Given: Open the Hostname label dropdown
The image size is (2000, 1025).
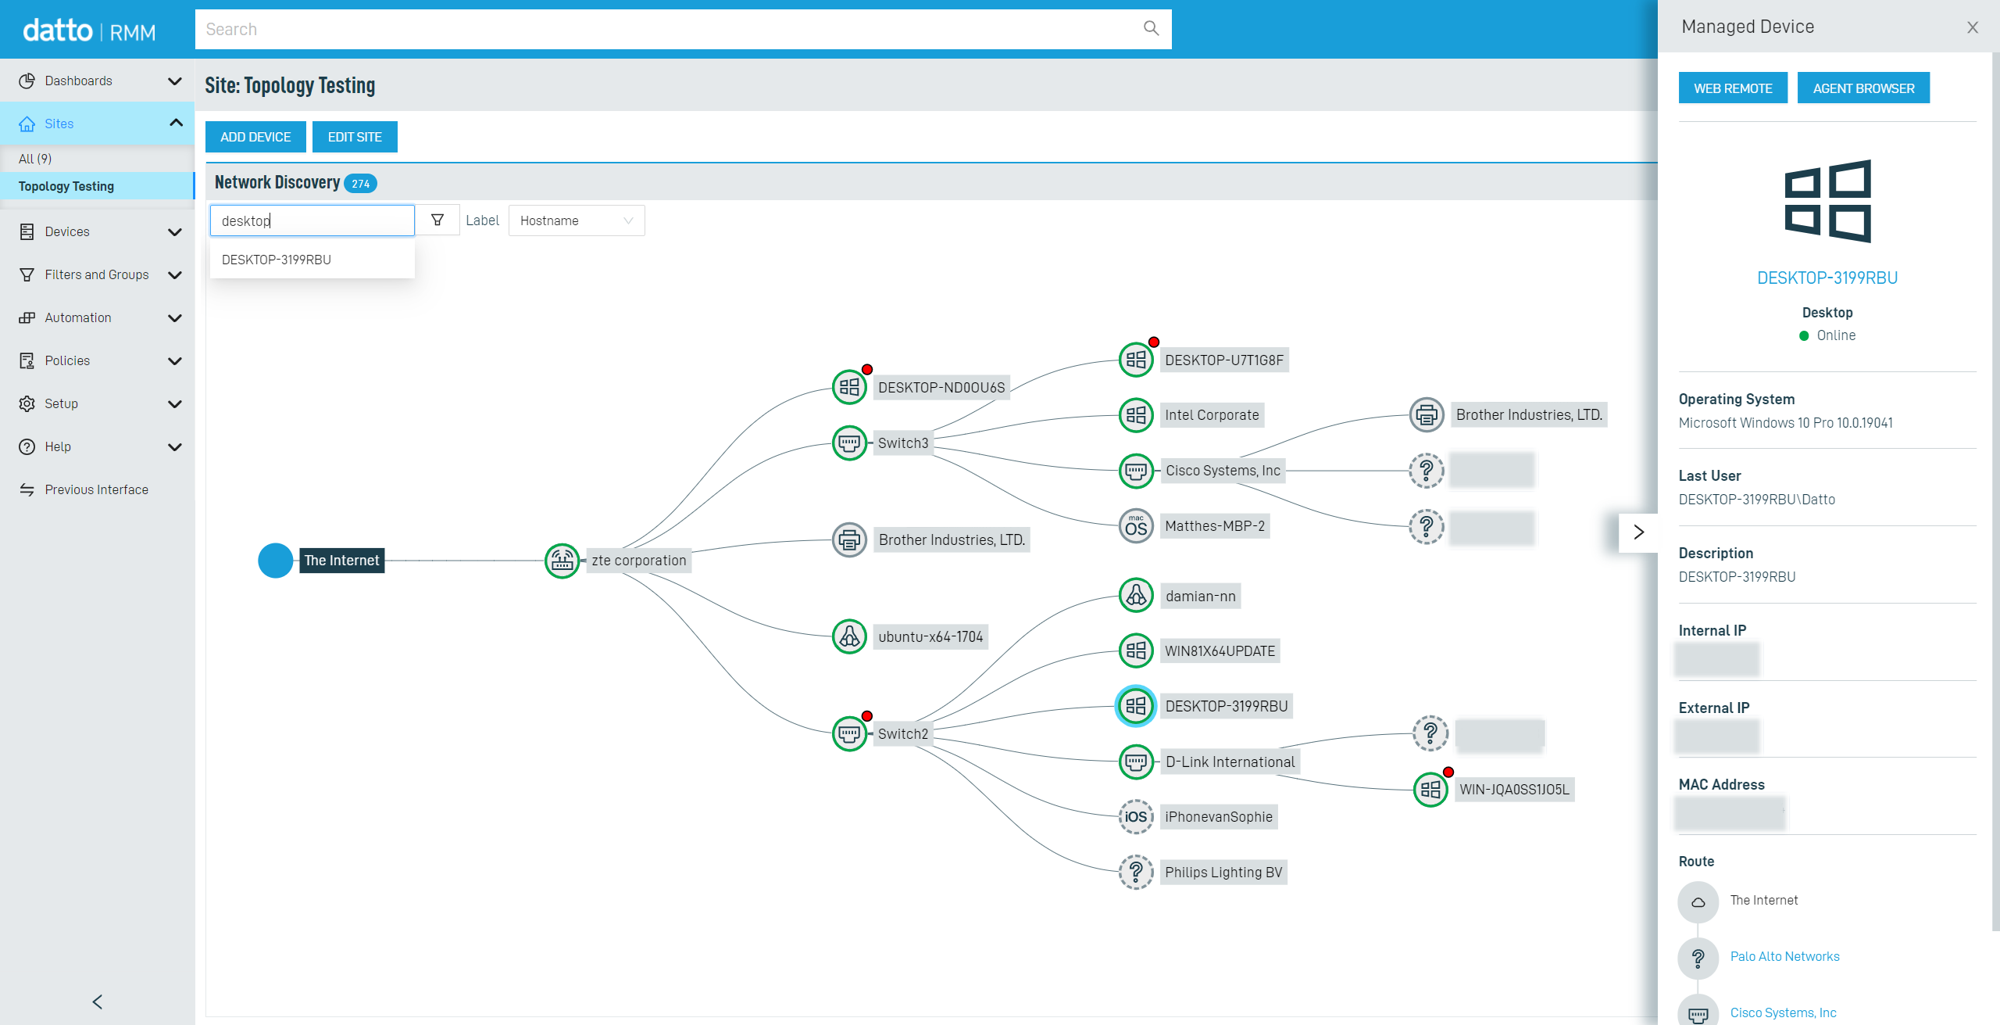Looking at the screenshot, I should click(x=577, y=220).
